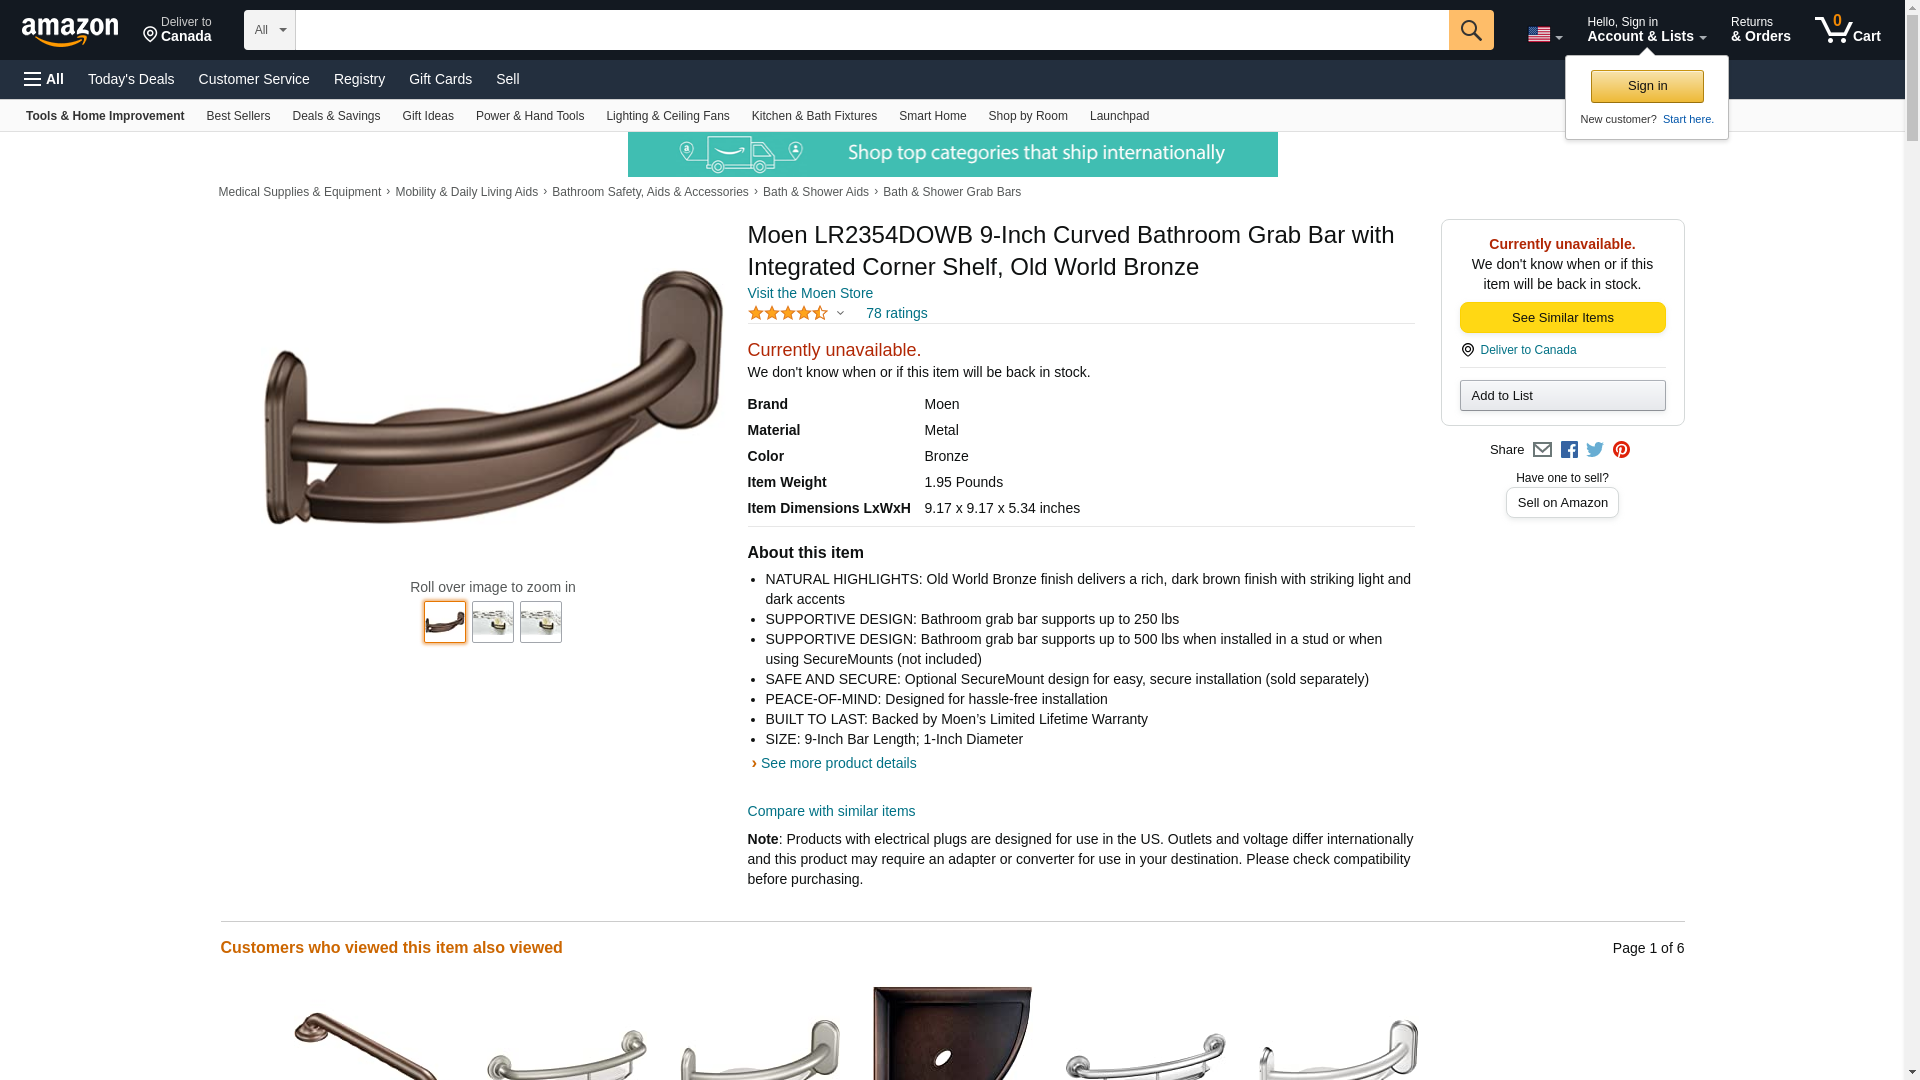This screenshot has height=1080, width=1920.
Task: Share on Twitter icon
Action: point(1595,450)
